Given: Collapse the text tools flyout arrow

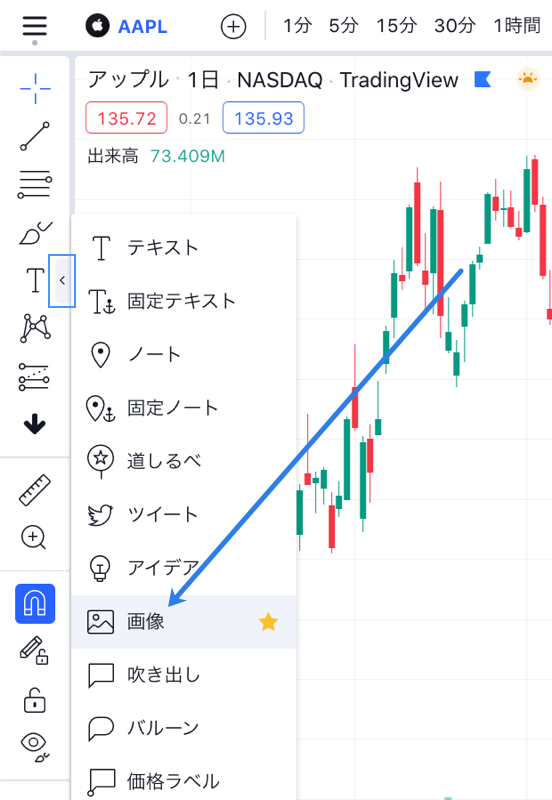Looking at the screenshot, I should tap(62, 281).
